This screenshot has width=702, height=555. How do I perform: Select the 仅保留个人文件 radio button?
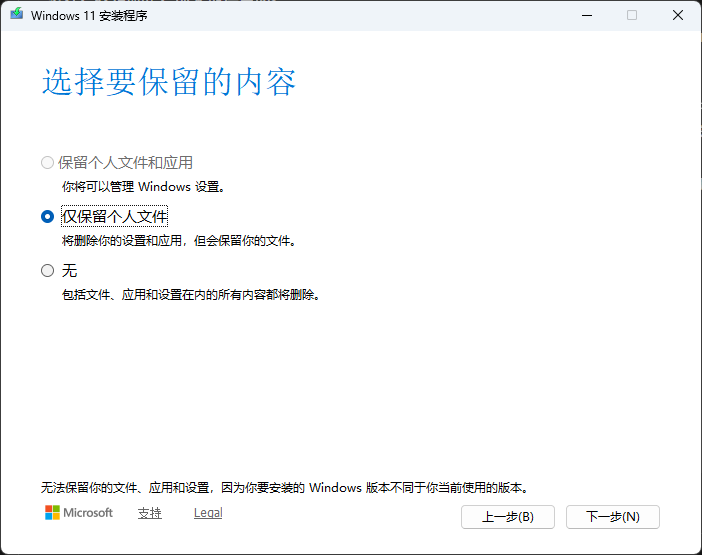coord(47,217)
